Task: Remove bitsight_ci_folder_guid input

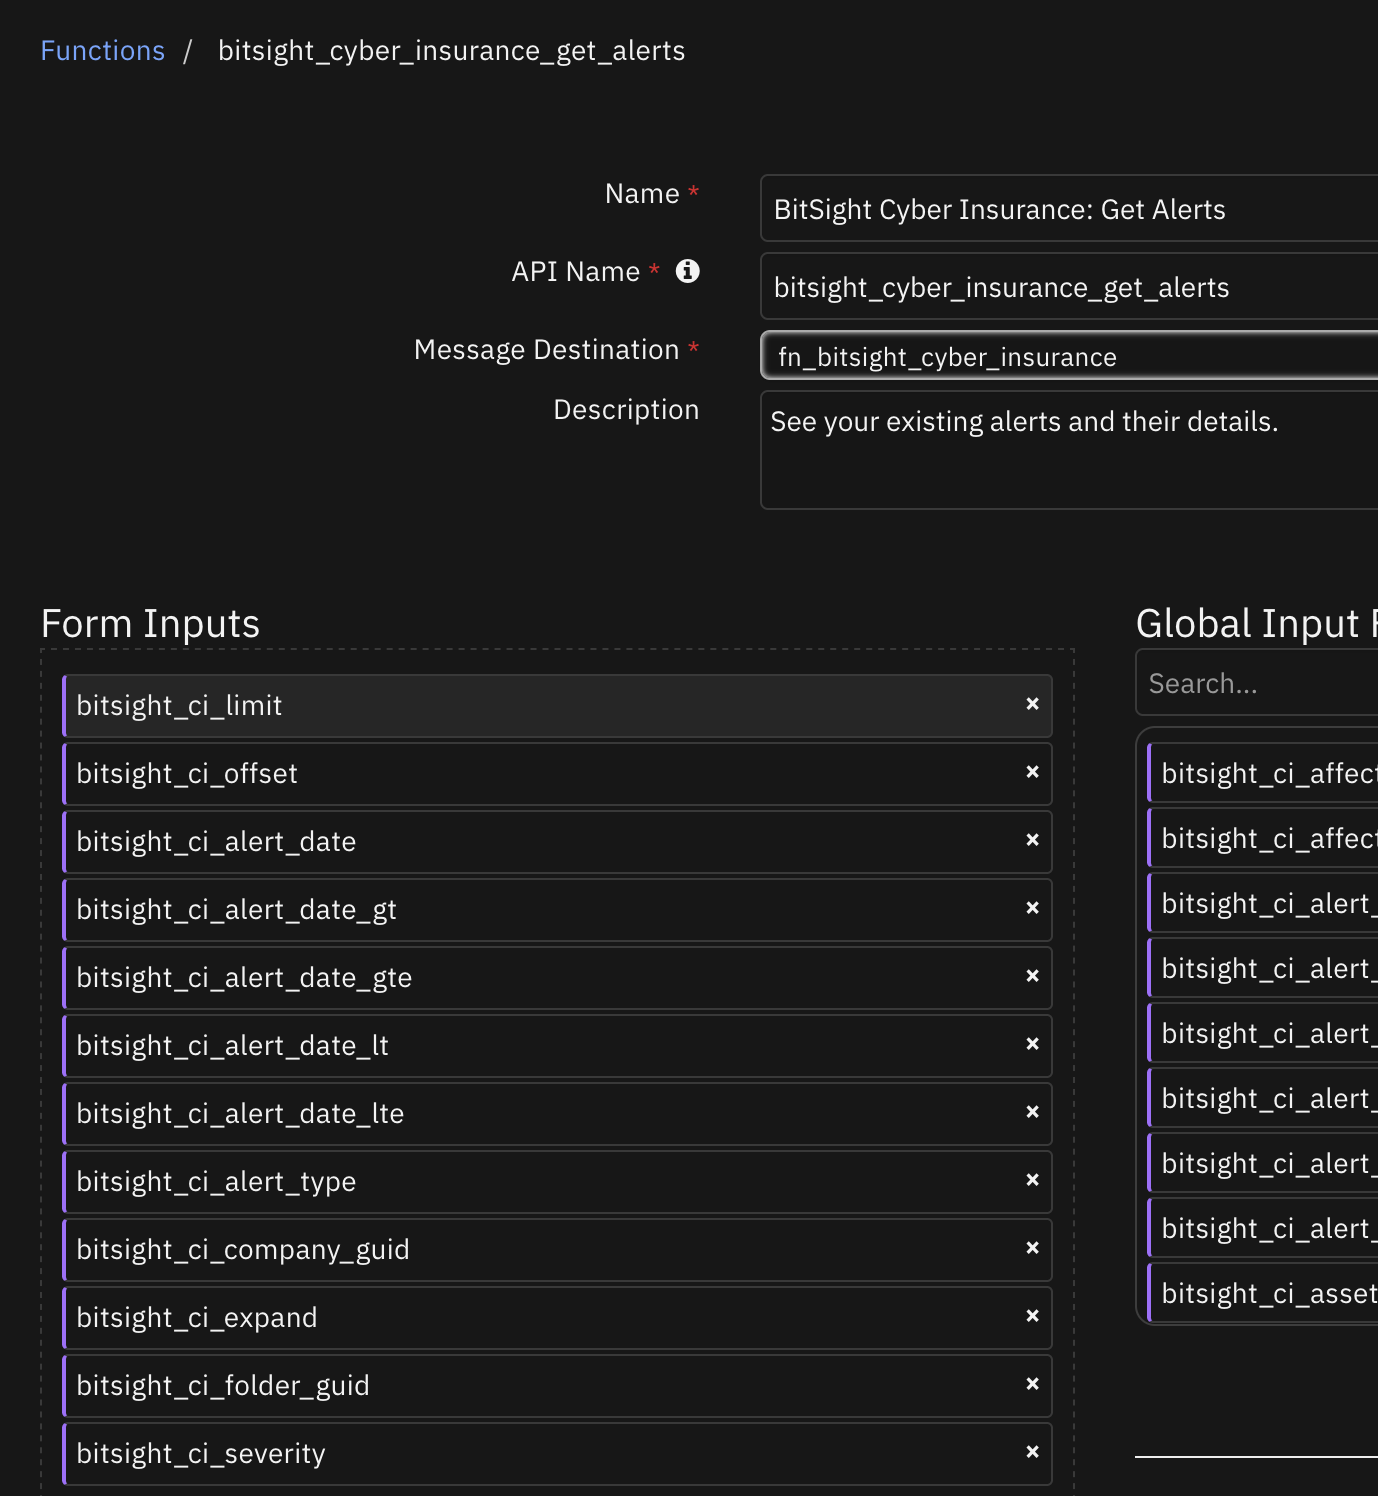Action: coord(1033,1384)
